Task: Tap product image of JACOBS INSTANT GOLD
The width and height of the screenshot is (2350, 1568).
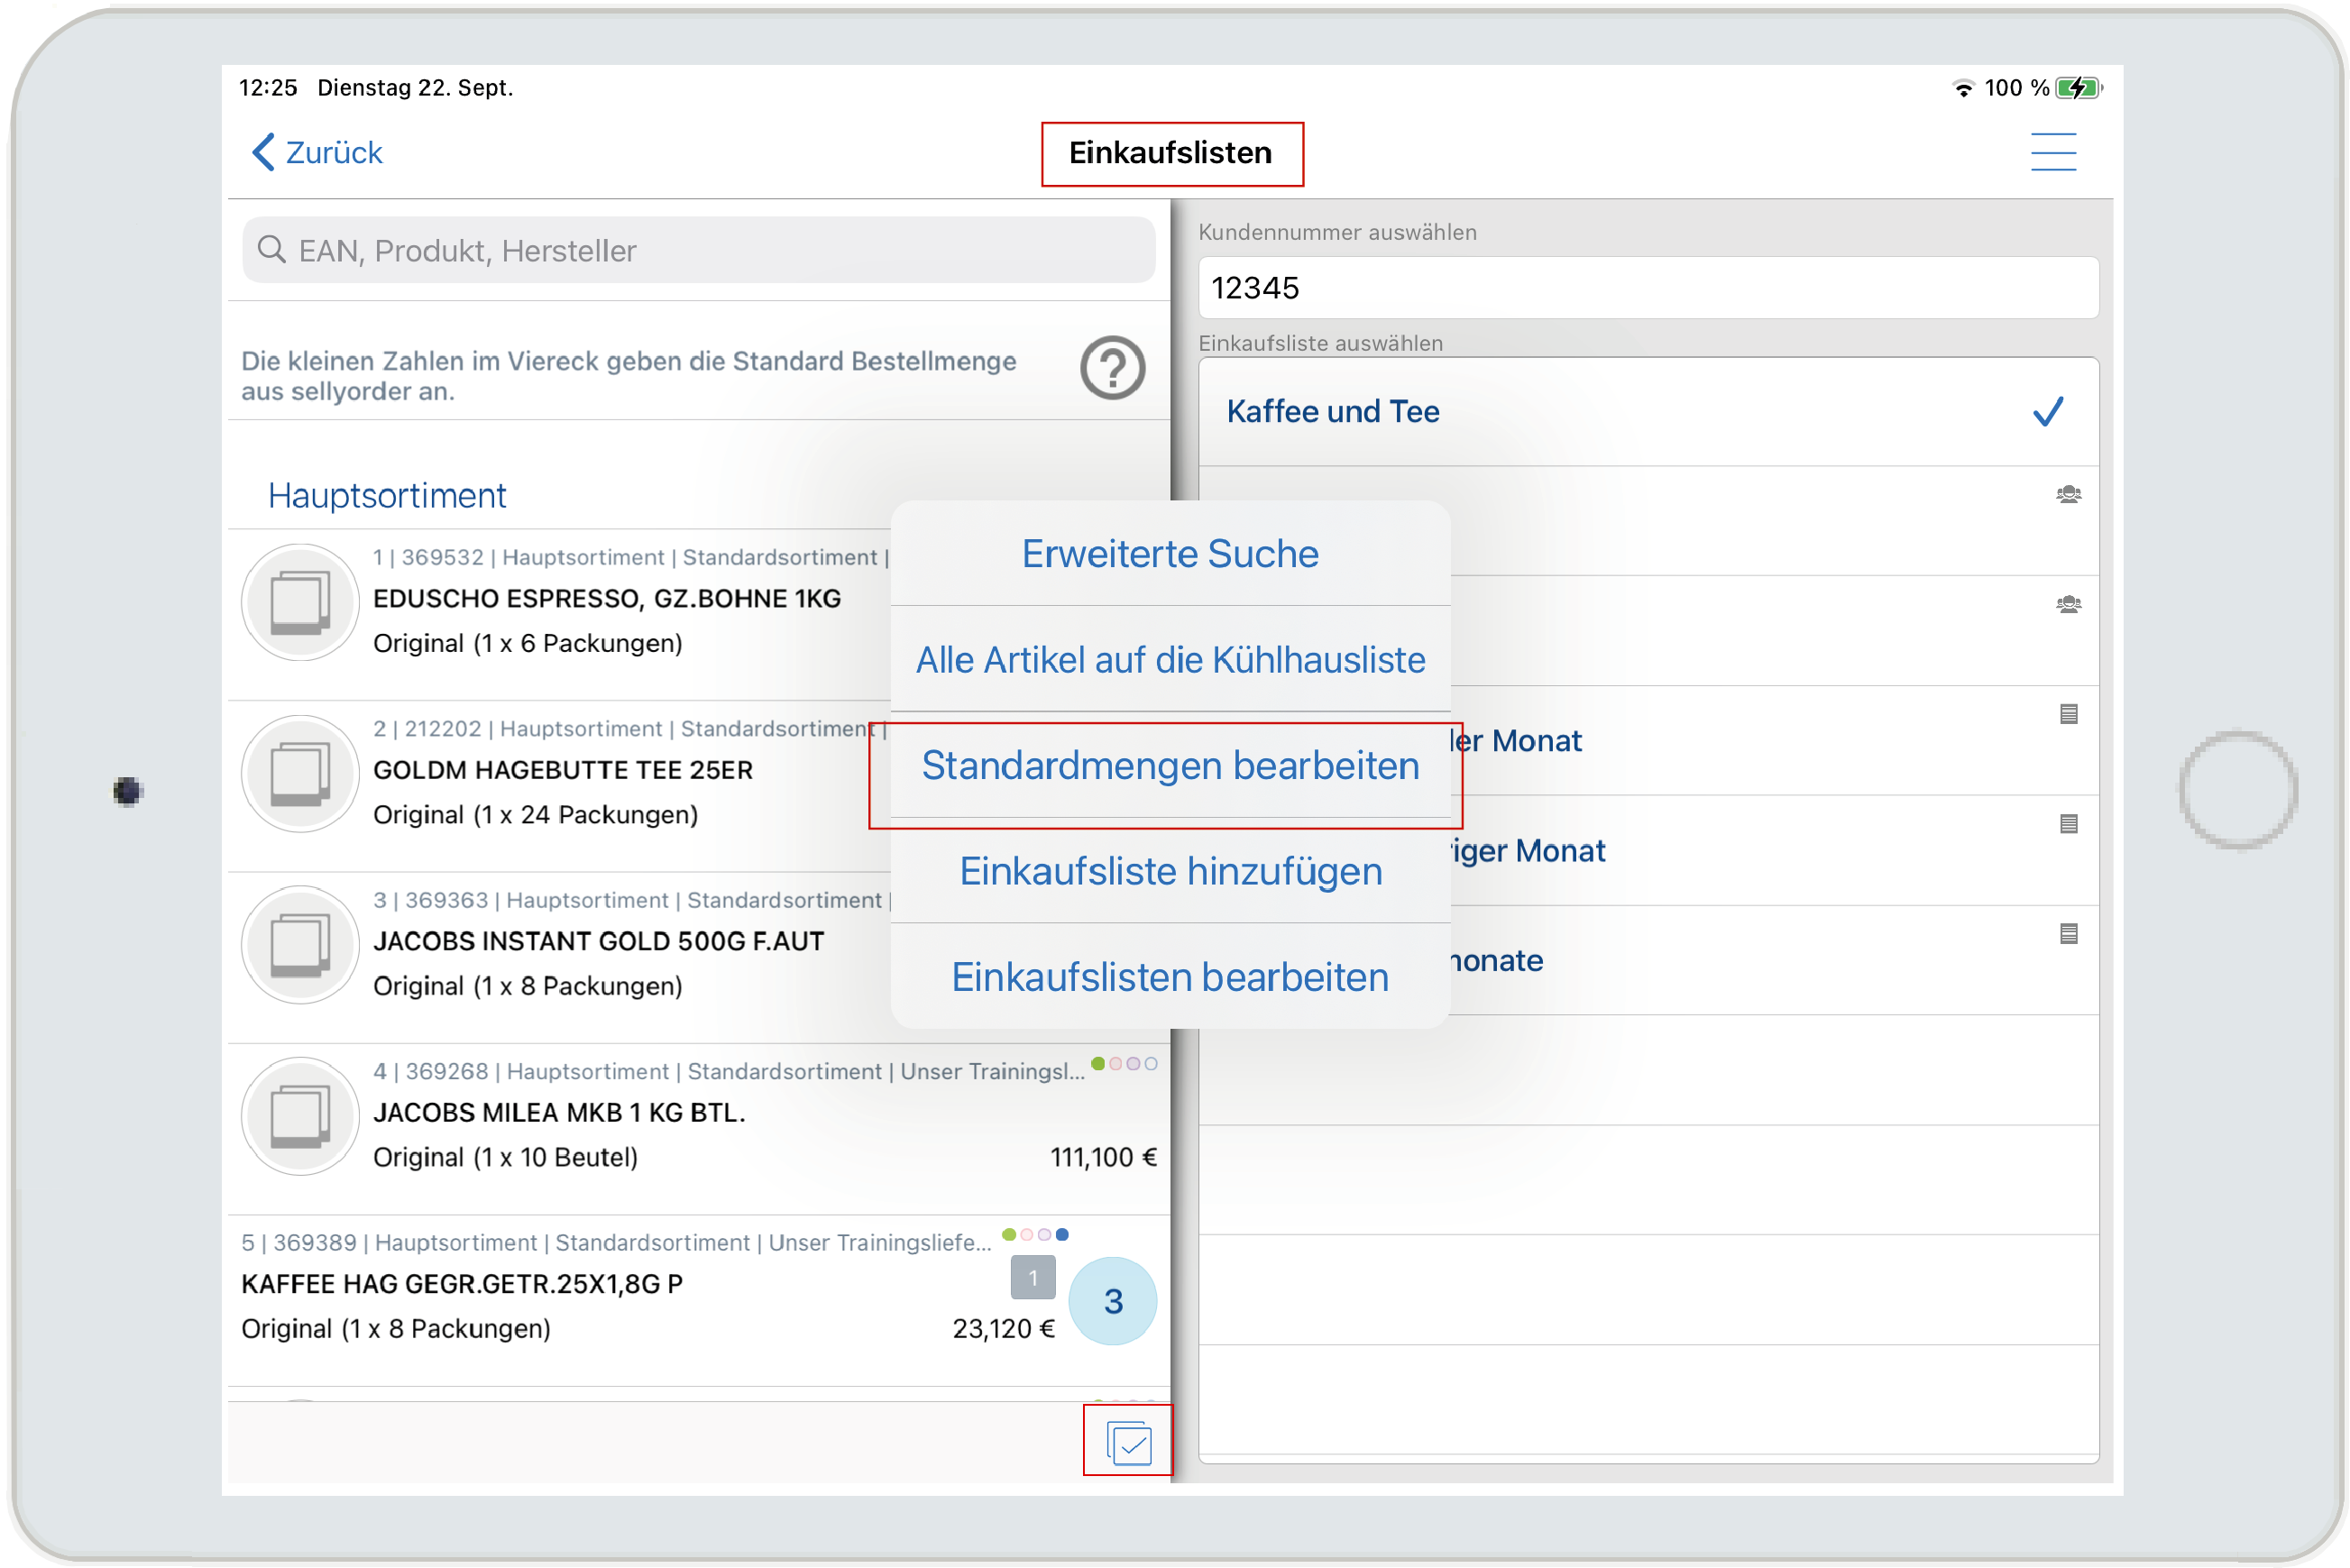Action: (299, 945)
